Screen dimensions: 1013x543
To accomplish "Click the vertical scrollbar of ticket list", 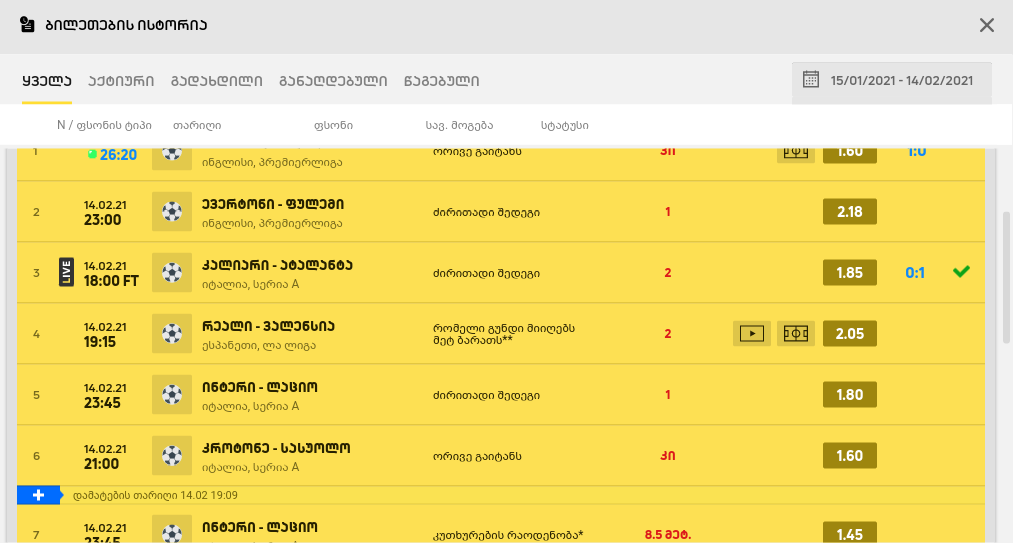I will click(1005, 278).
